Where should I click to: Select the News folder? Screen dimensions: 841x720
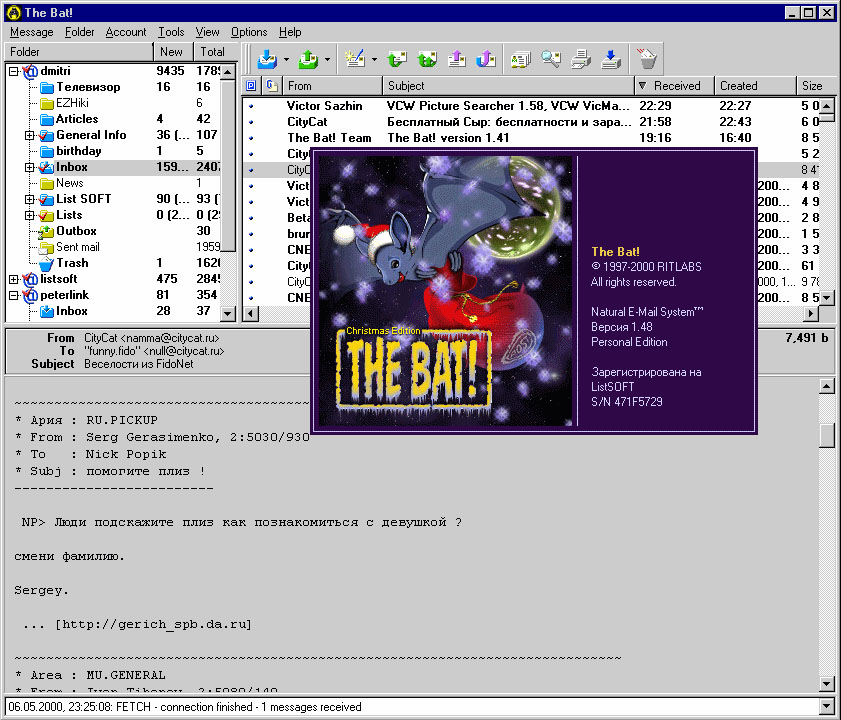(70, 183)
